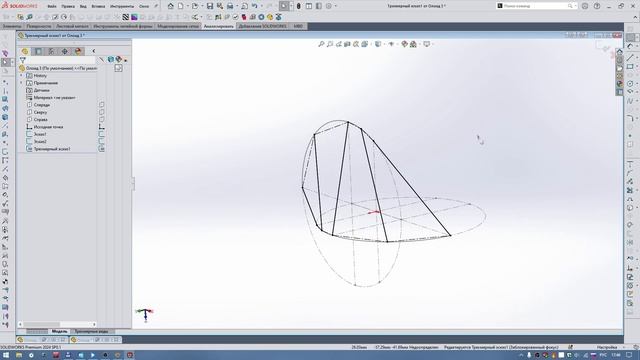Collapse the ribbon with top-right chevron
640x360 pixels.
pyautogui.click(x=636, y=17)
